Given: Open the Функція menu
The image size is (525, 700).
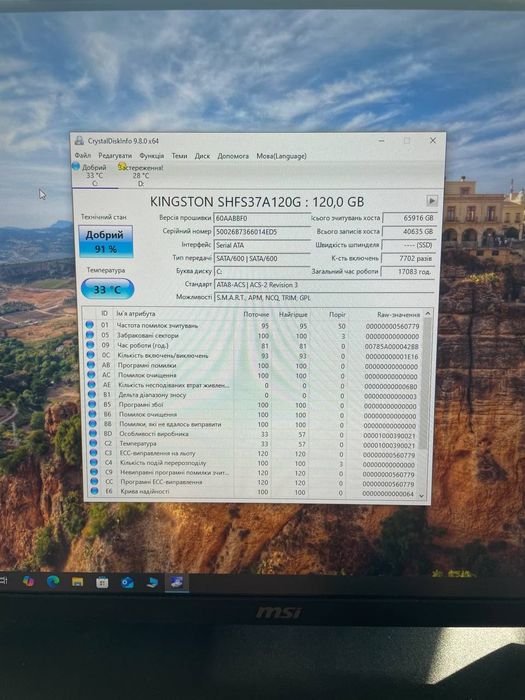Looking at the screenshot, I should tap(152, 156).
